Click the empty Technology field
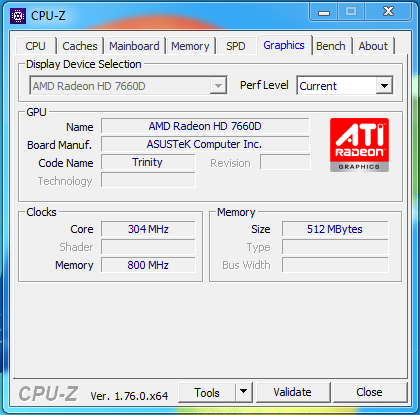The image size is (420, 415). [x=148, y=180]
